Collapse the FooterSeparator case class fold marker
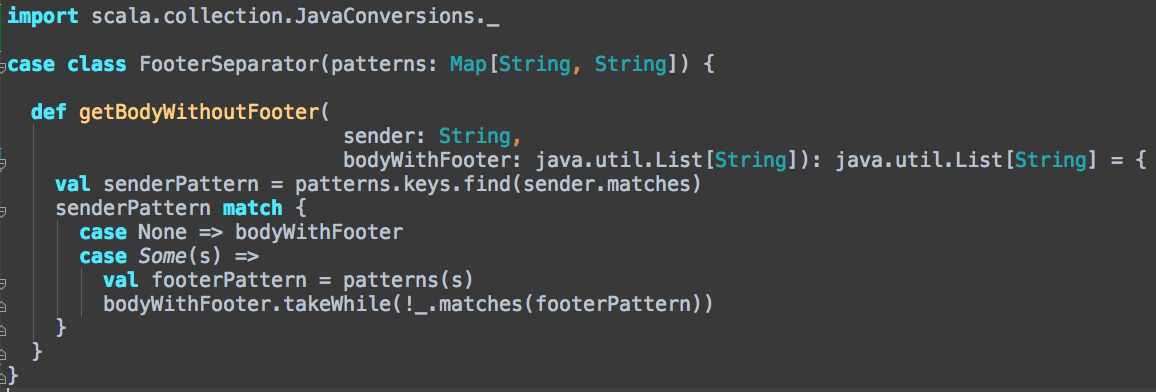The width and height of the screenshot is (1156, 392). pyautogui.click(x=4, y=67)
